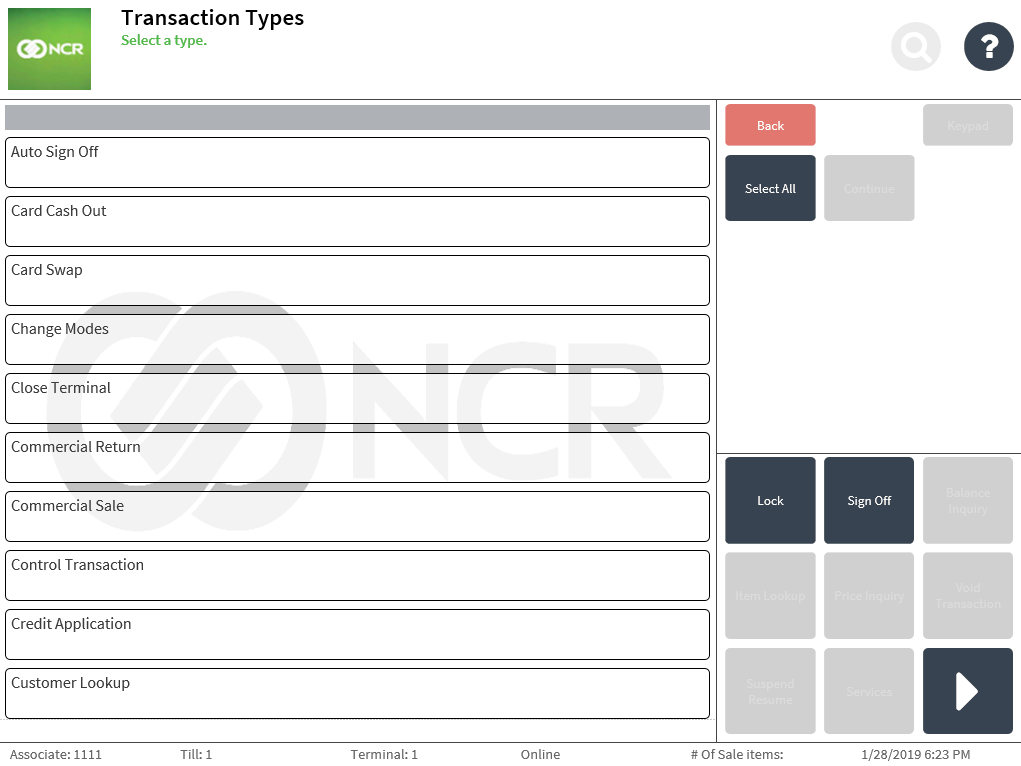Pick Change Modes transaction type

click(357, 339)
